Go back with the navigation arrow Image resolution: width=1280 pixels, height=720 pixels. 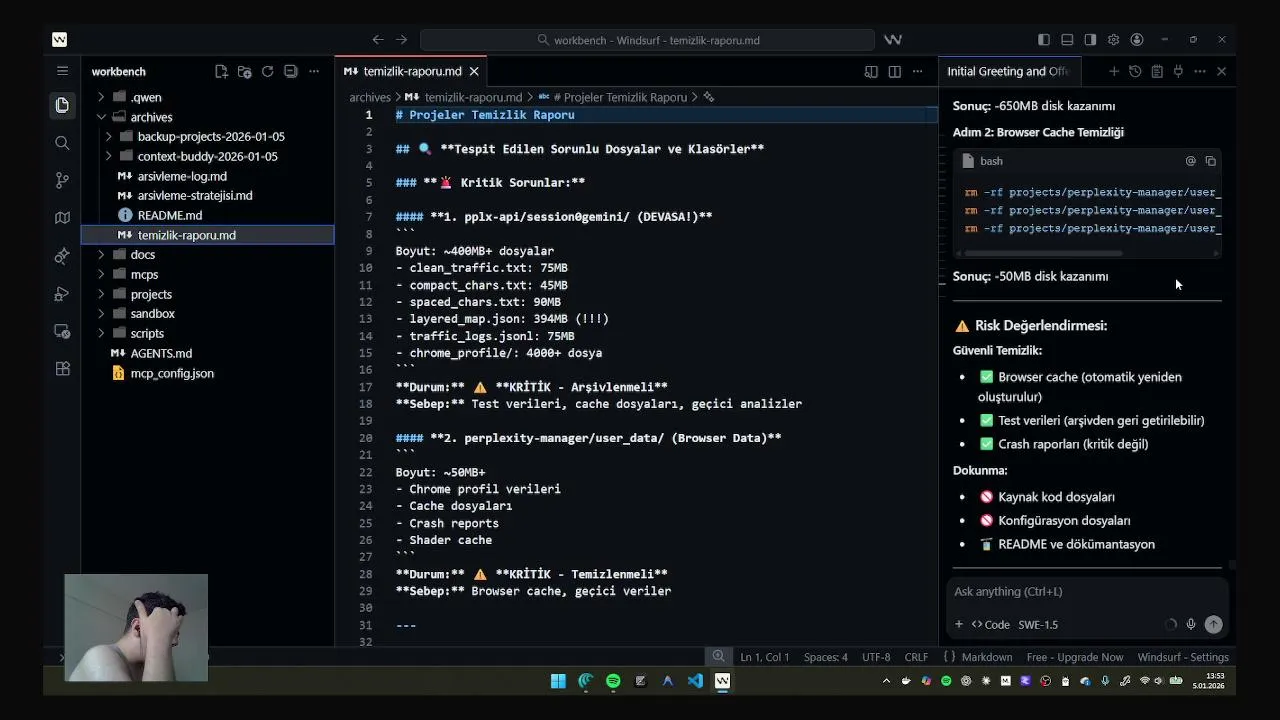click(377, 39)
